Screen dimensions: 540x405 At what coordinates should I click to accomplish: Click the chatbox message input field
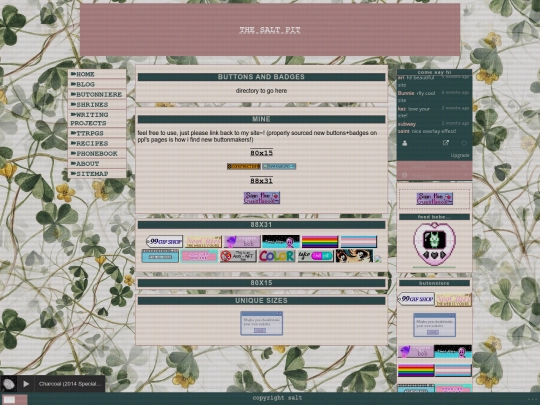(435, 175)
